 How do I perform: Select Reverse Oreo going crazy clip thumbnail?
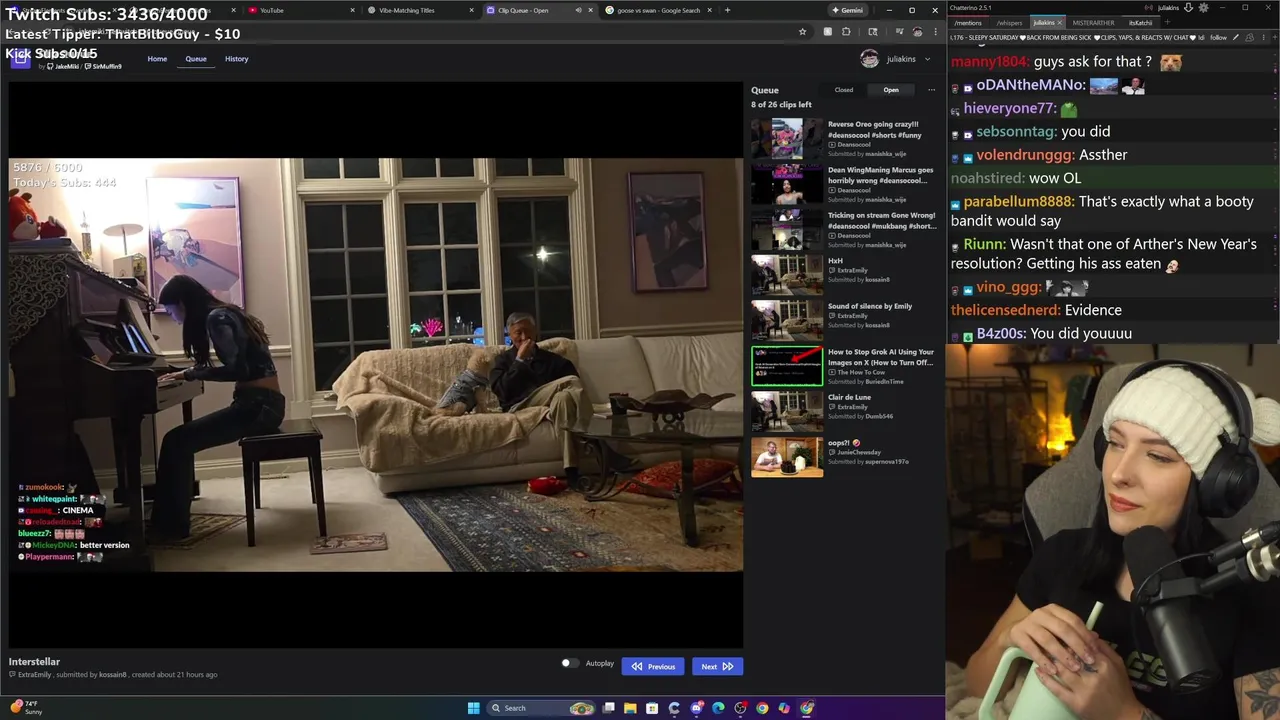[x=787, y=139]
